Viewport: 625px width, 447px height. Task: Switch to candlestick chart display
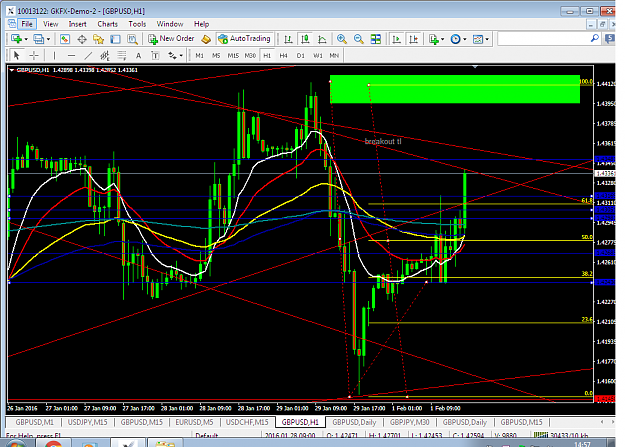pyautogui.click(x=305, y=39)
